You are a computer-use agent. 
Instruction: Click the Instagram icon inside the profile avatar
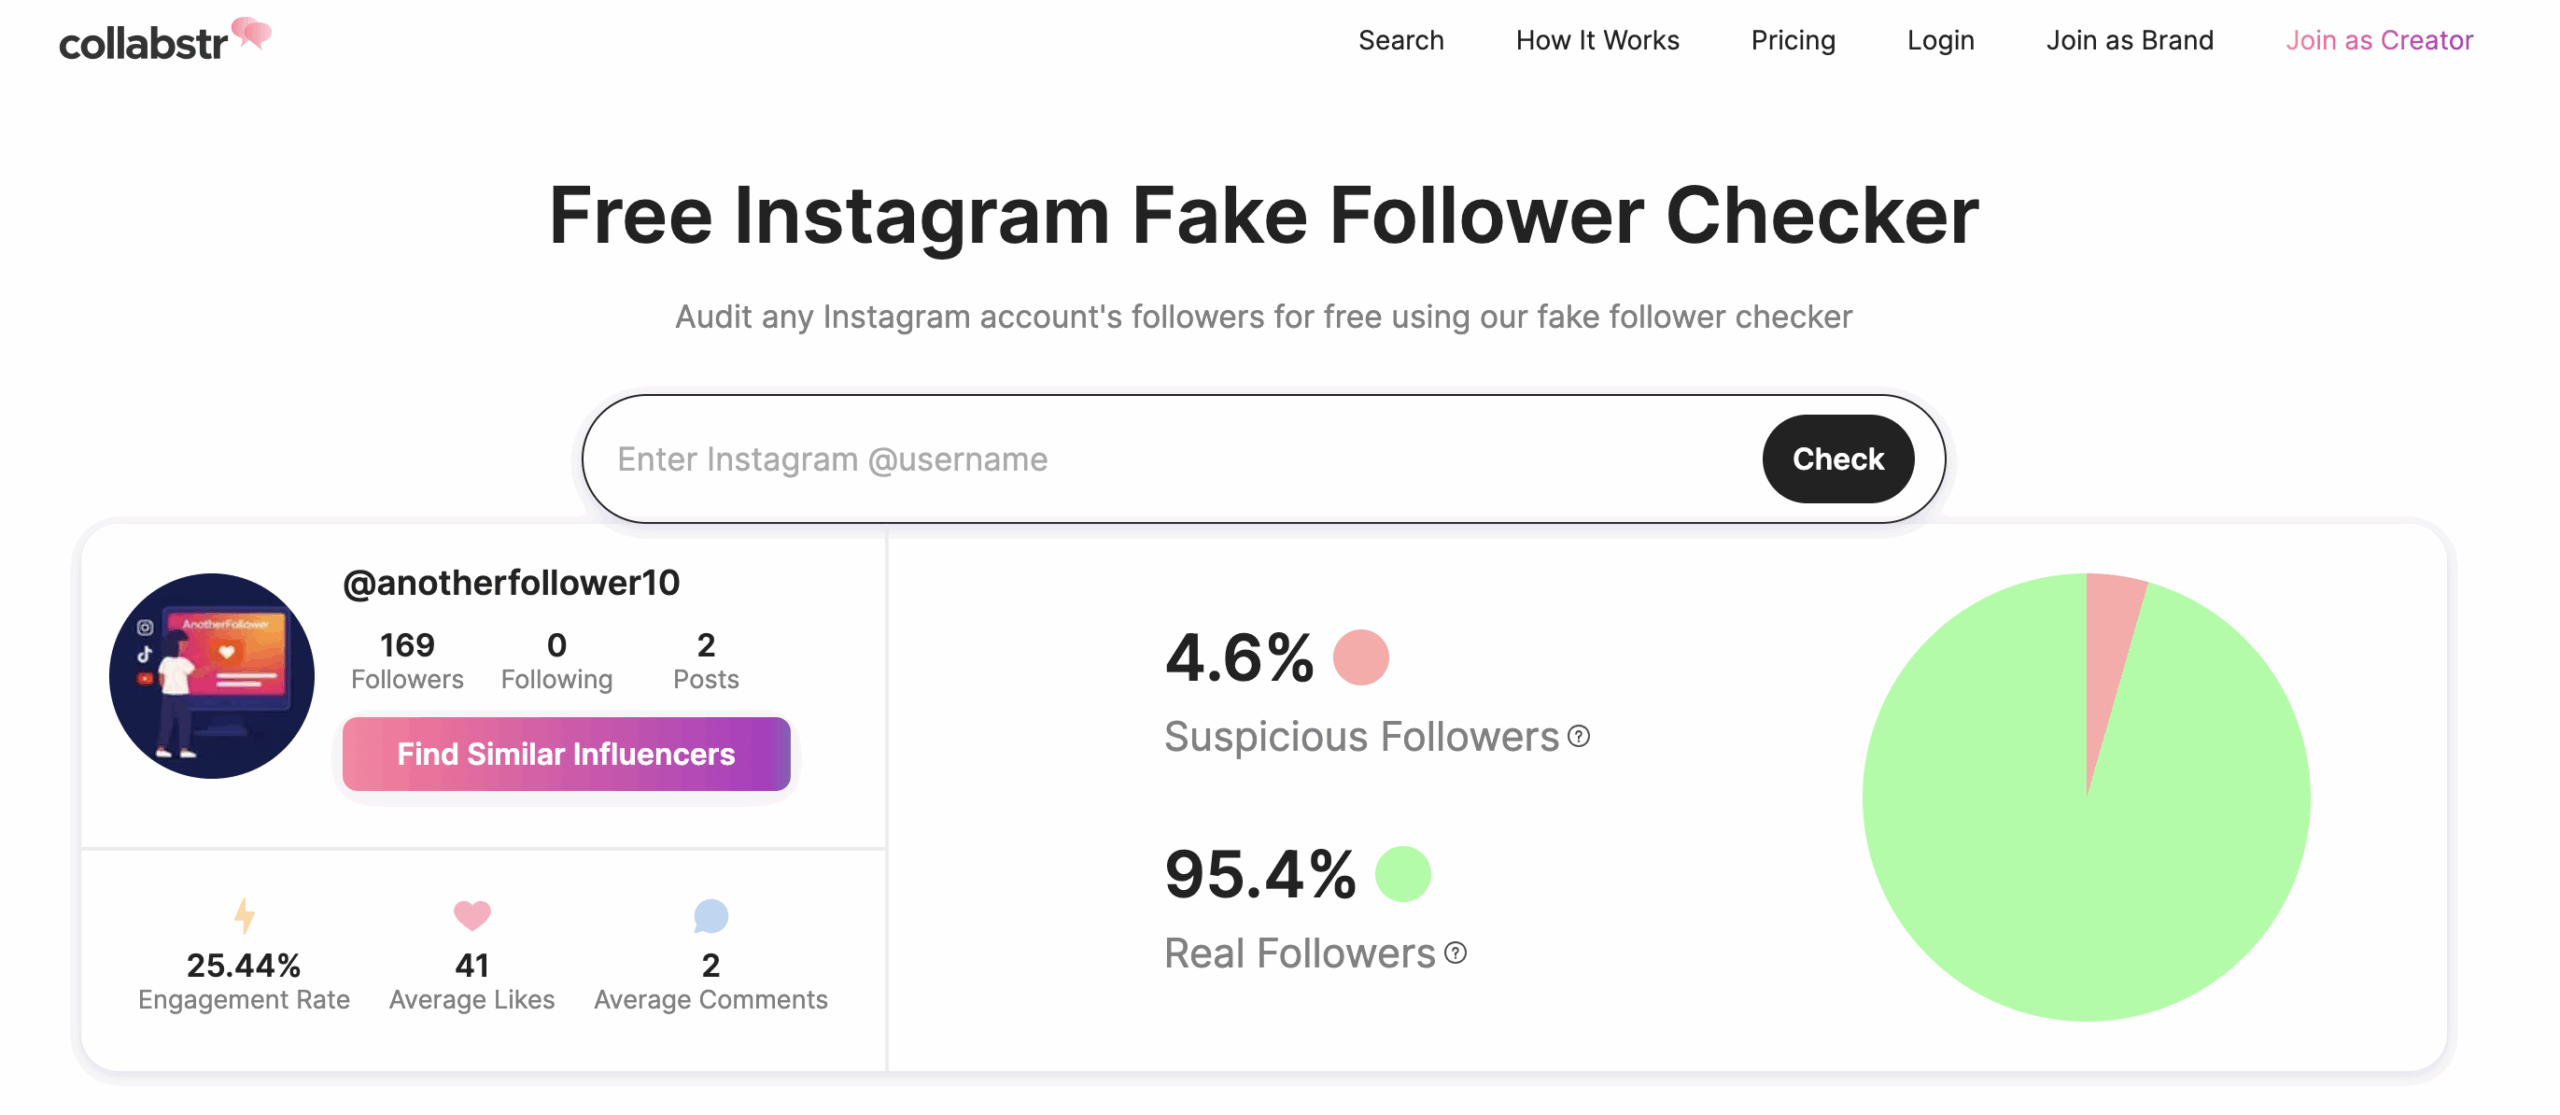click(145, 626)
